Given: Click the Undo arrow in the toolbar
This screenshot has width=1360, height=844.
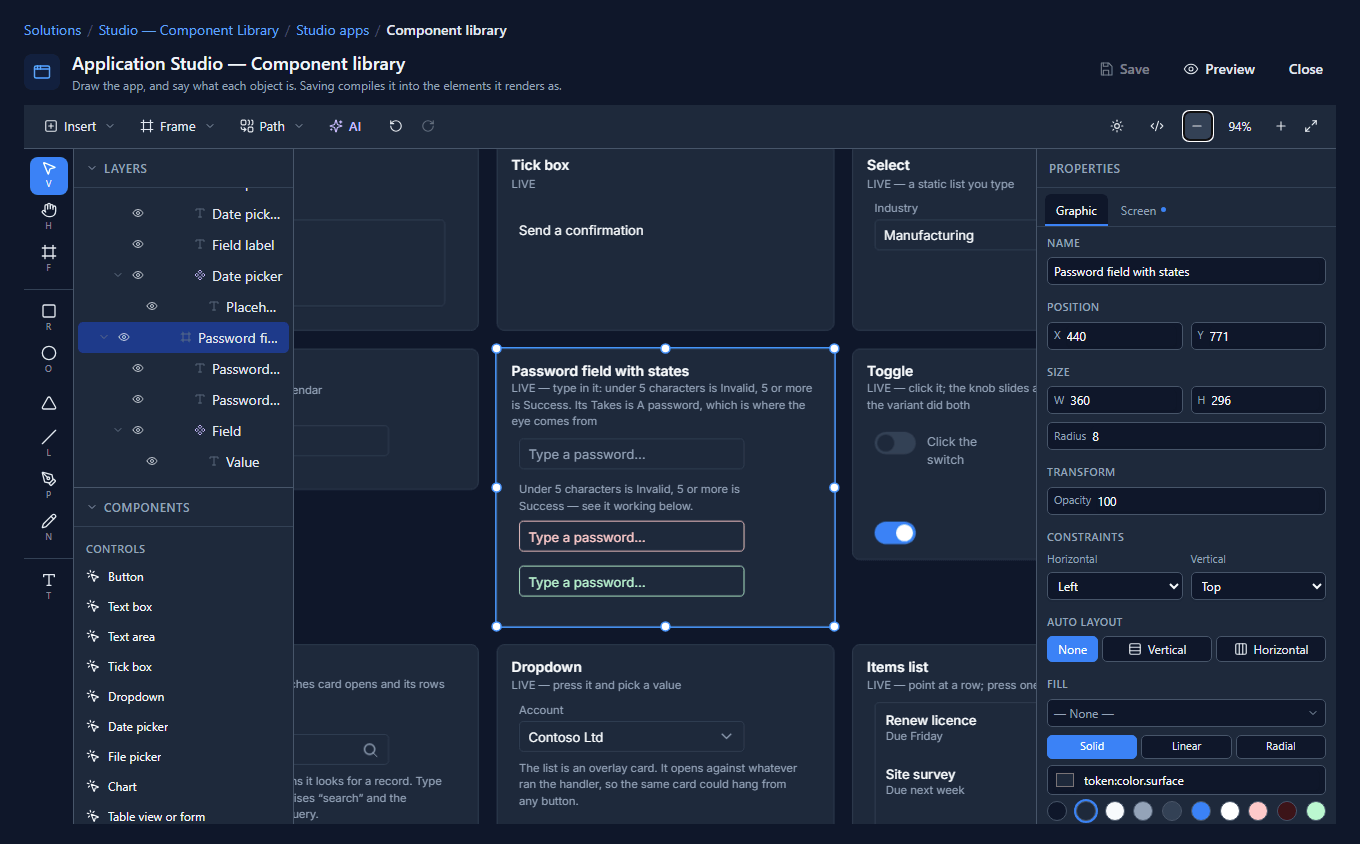Looking at the screenshot, I should [396, 127].
